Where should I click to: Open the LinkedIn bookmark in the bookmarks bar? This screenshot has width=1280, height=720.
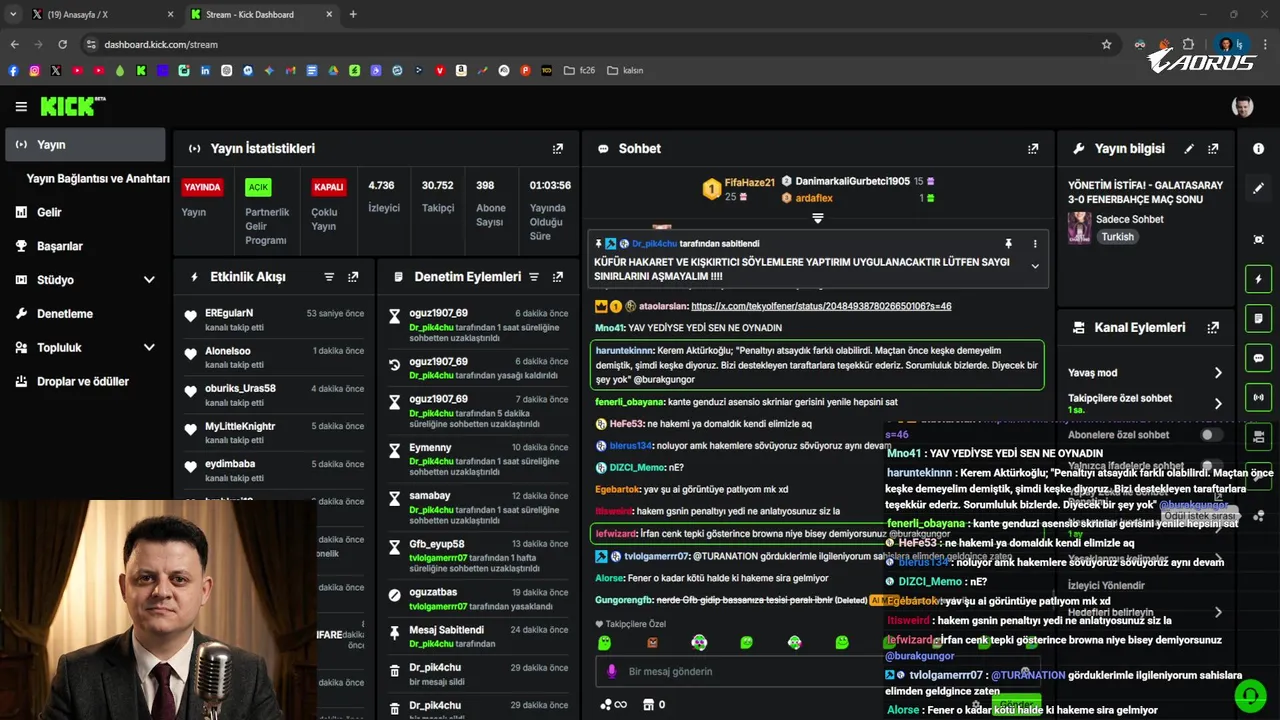(x=205, y=71)
